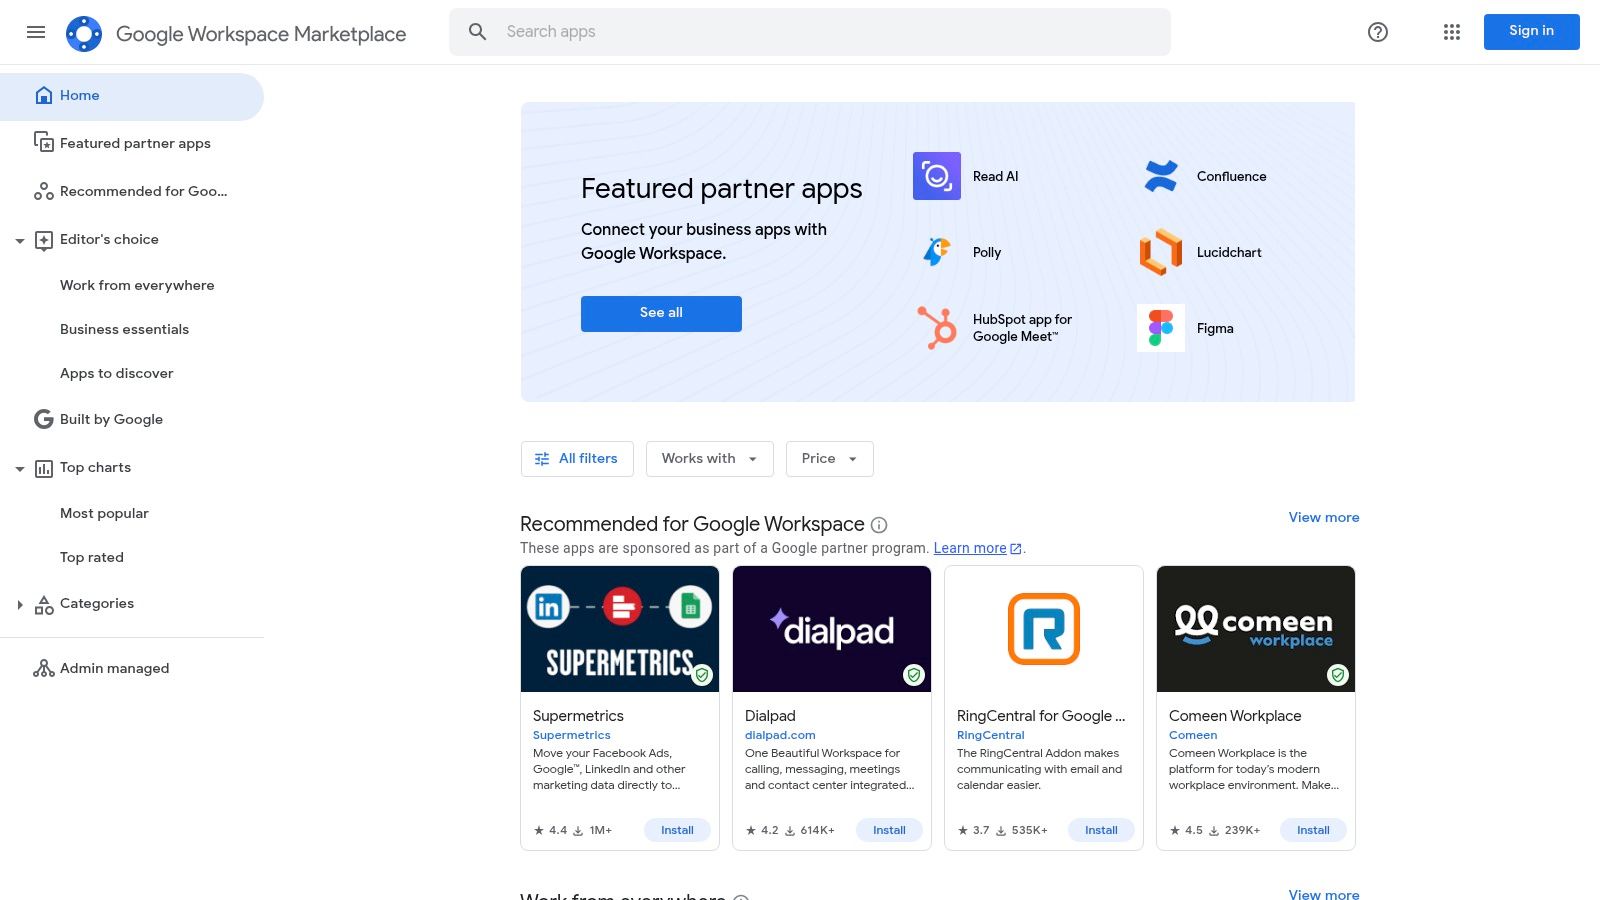Screen dimensions: 1600x900
Task: Open the Works with dropdown
Action: [x=709, y=459]
